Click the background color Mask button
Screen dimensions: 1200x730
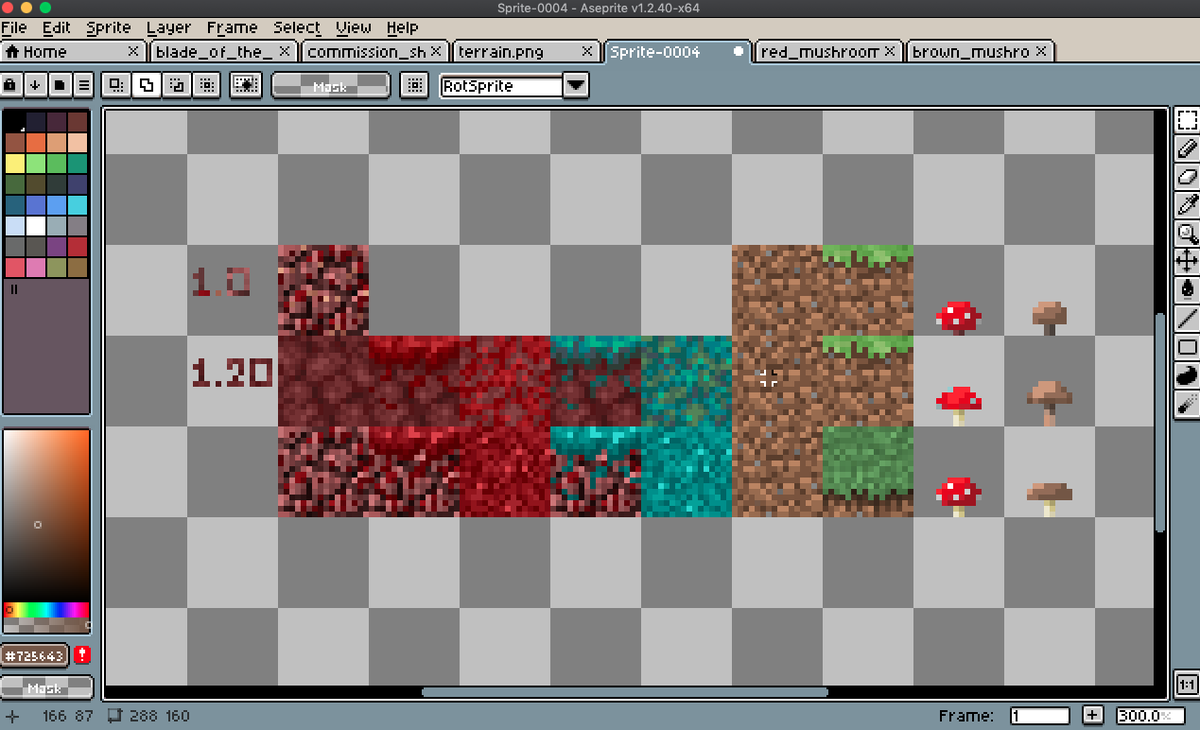(x=46, y=688)
